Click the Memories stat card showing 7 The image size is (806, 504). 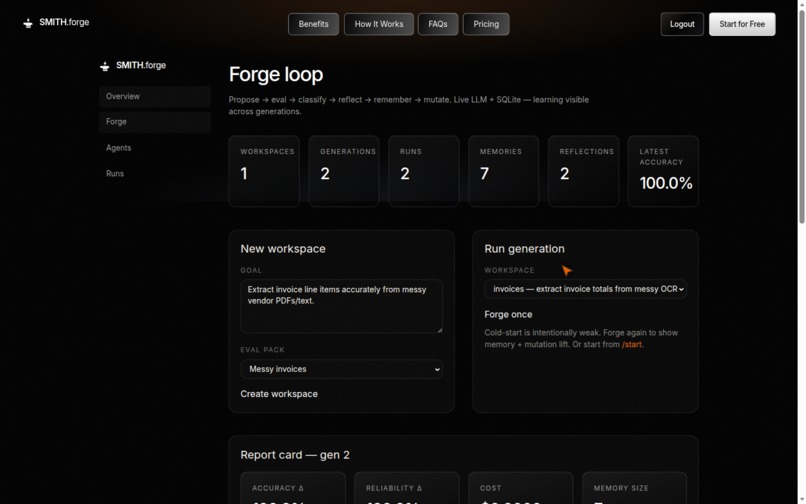point(503,171)
